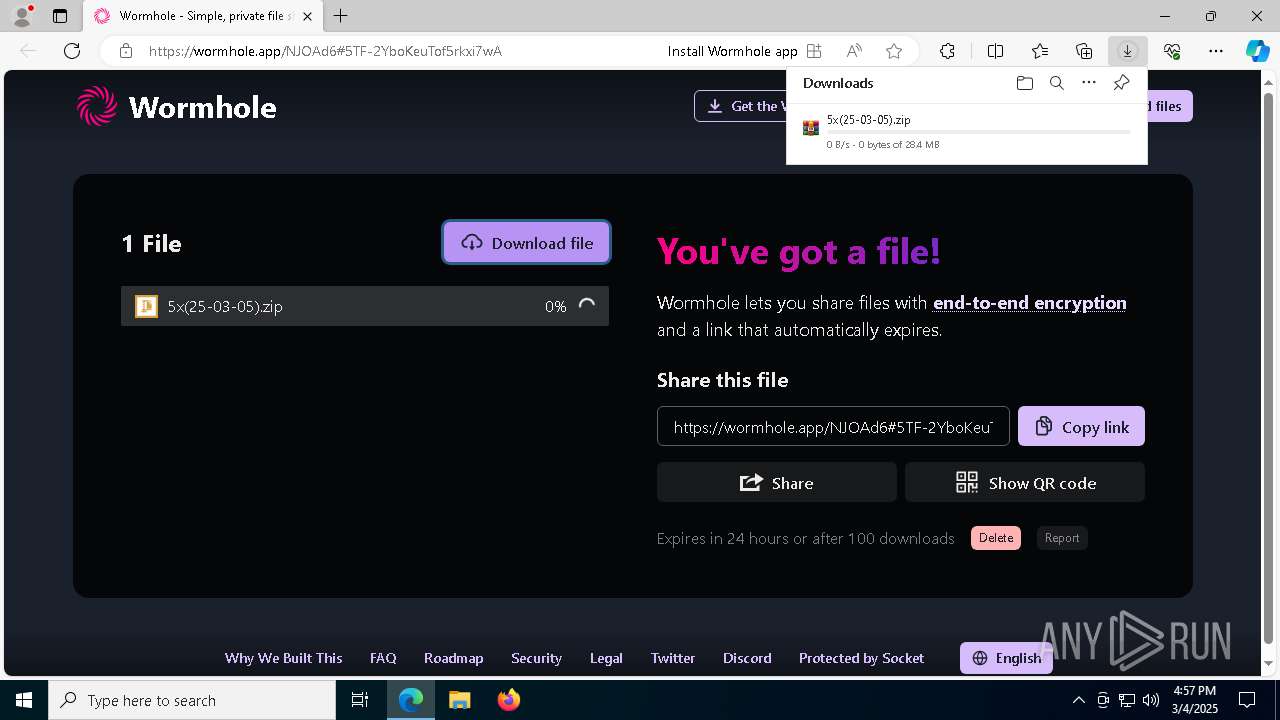Click the end-to-end encryption link
The image size is (1280, 720).
1030,303
